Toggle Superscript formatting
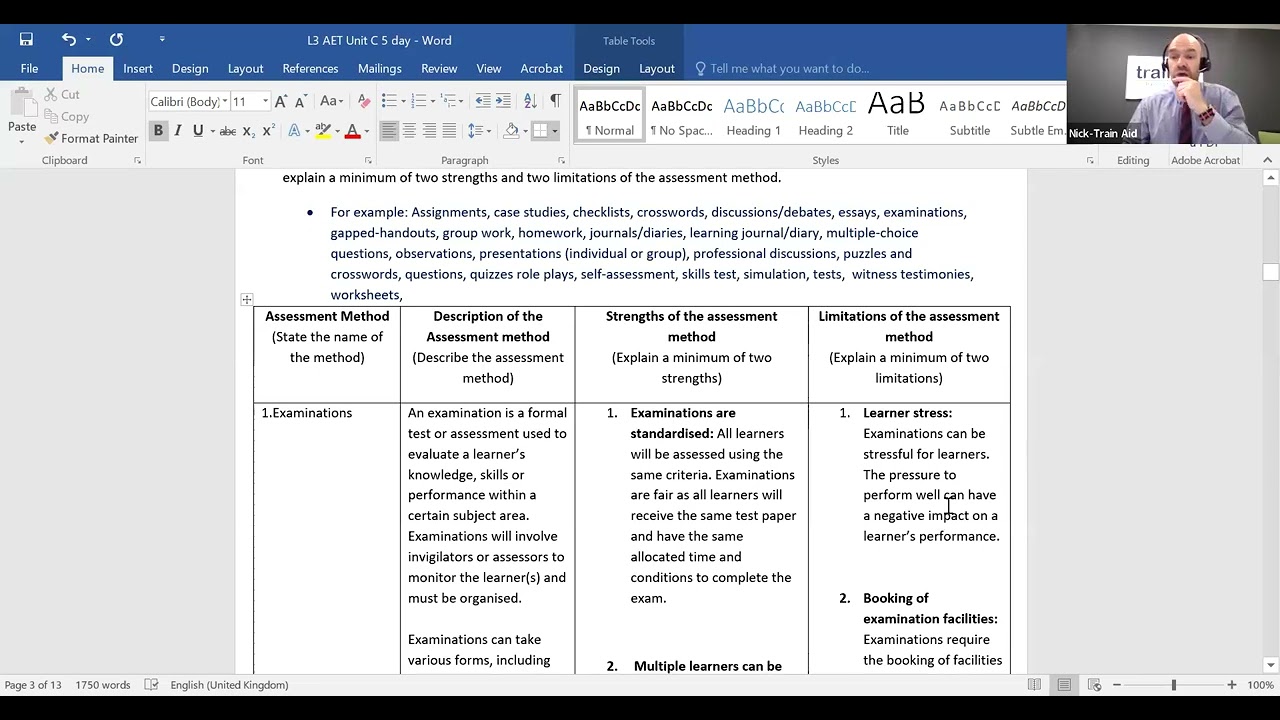 tap(268, 131)
